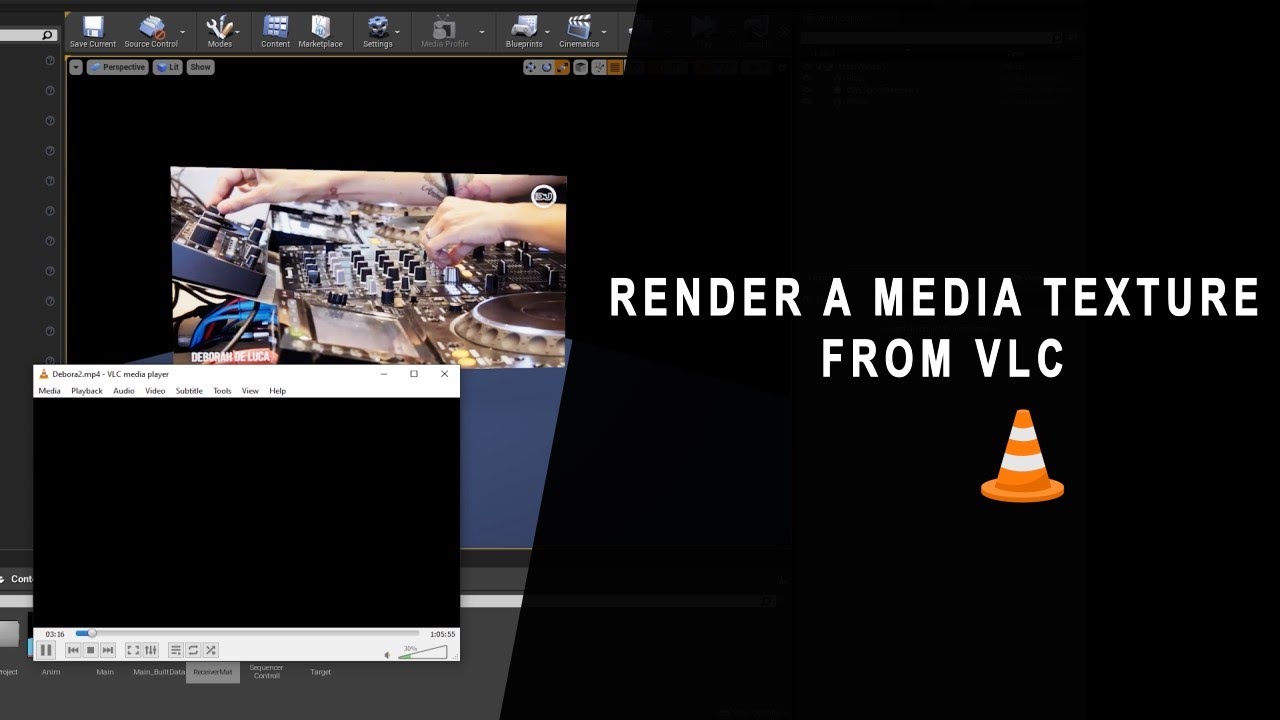Show VLC extended settings (equalizer icon)
Image resolution: width=1280 pixels, height=720 pixels.
pos(151,650)
